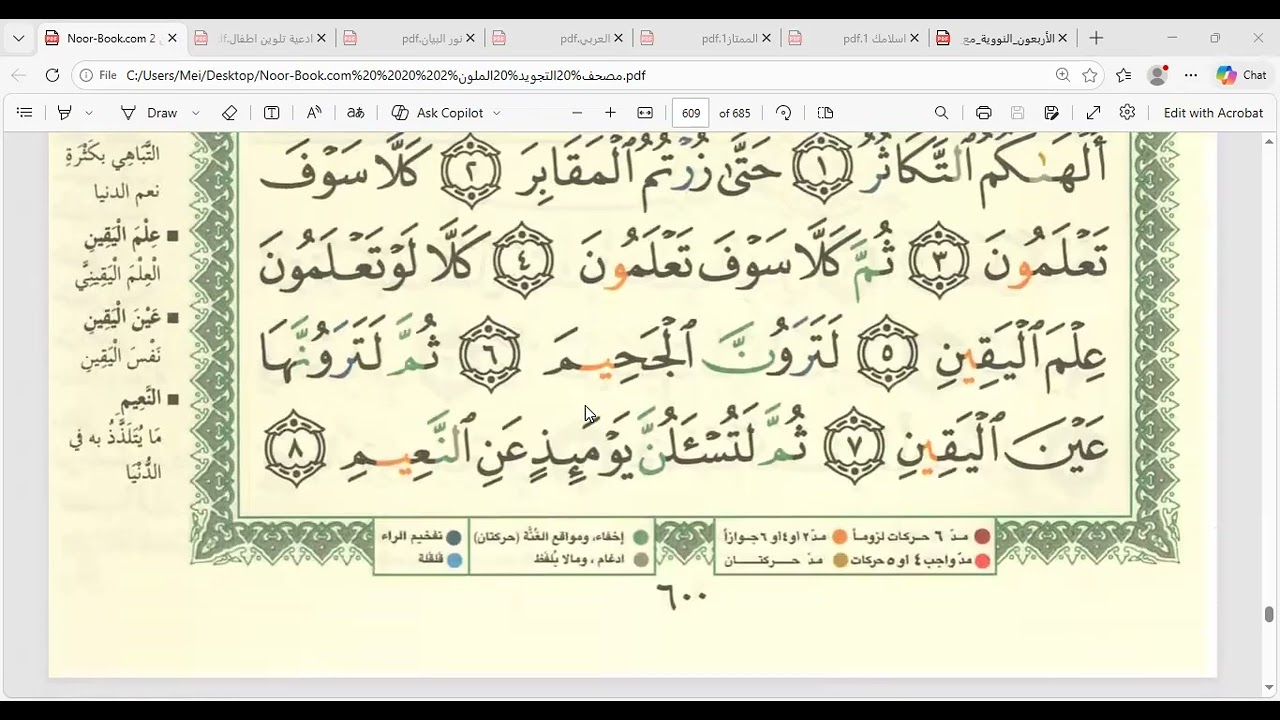Select the Erase tool
The height and width of the screenshot is (720, 1280).
click(229, 113)
